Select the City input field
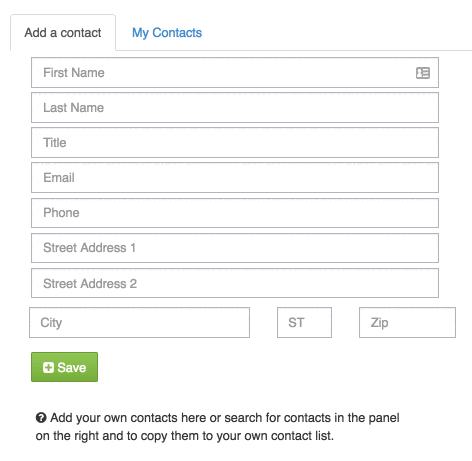This screenshot has width=472, height=461. 139,322
